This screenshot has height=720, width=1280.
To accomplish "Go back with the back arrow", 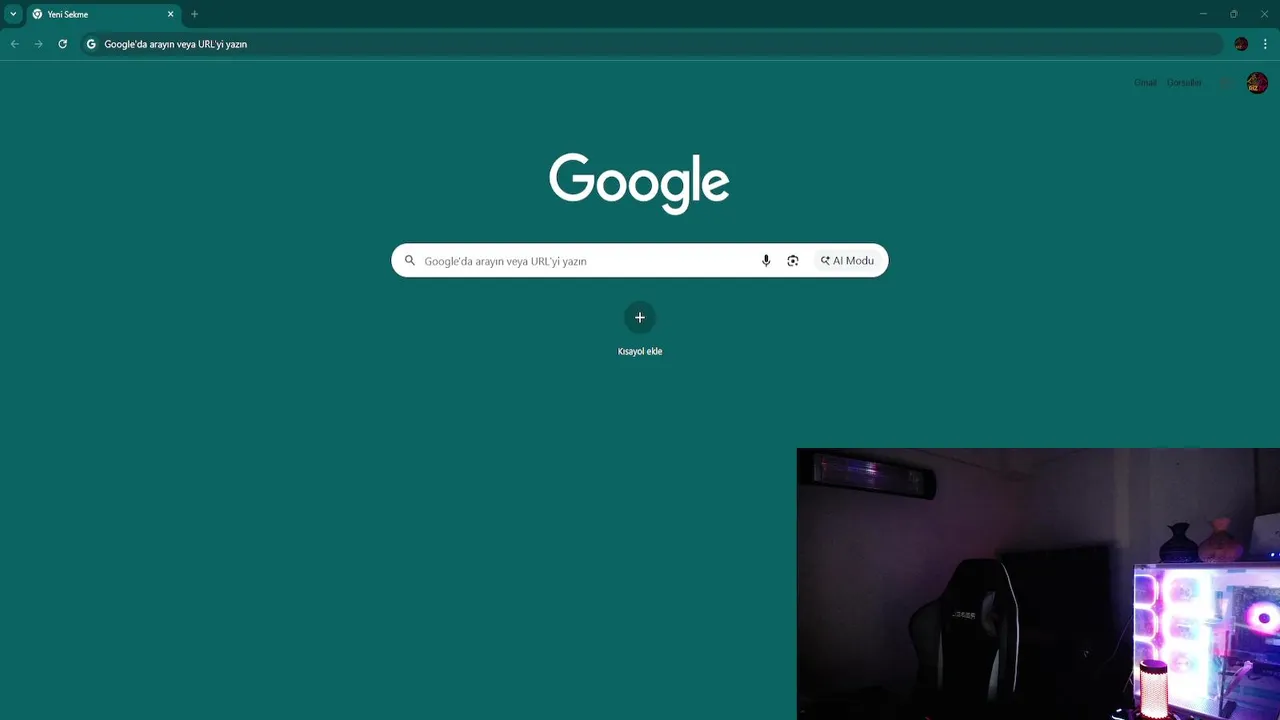I will 15,44.
